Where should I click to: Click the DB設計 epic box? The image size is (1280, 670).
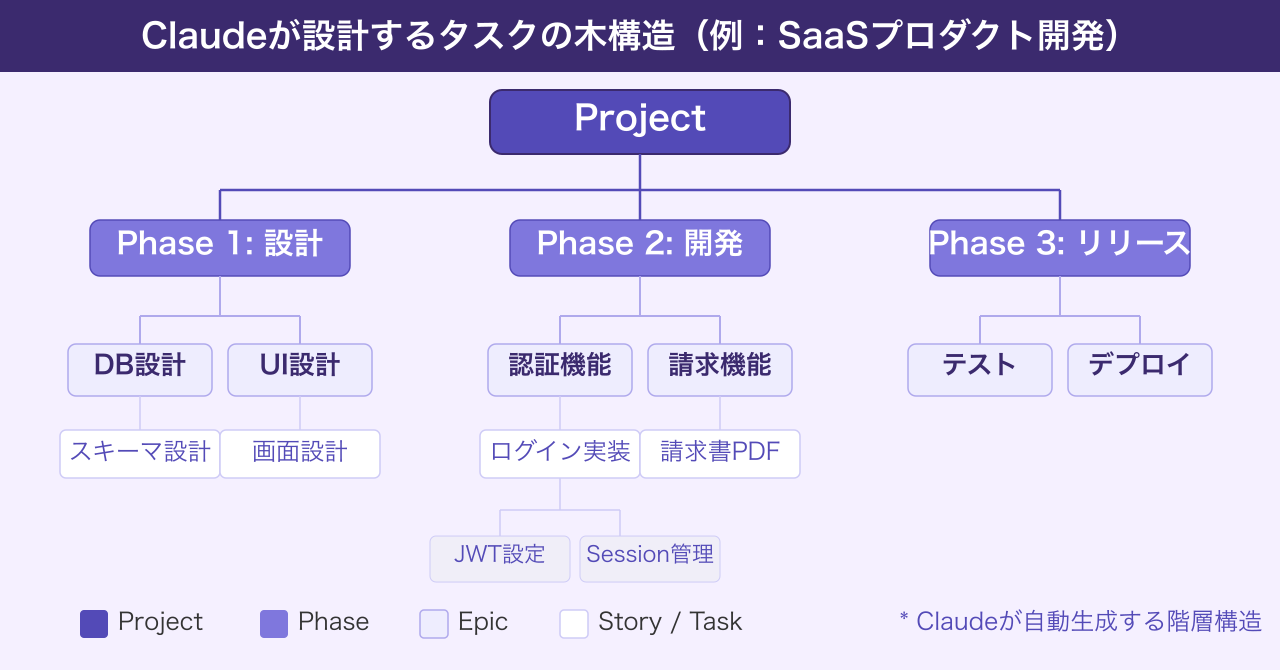point(140,369)
